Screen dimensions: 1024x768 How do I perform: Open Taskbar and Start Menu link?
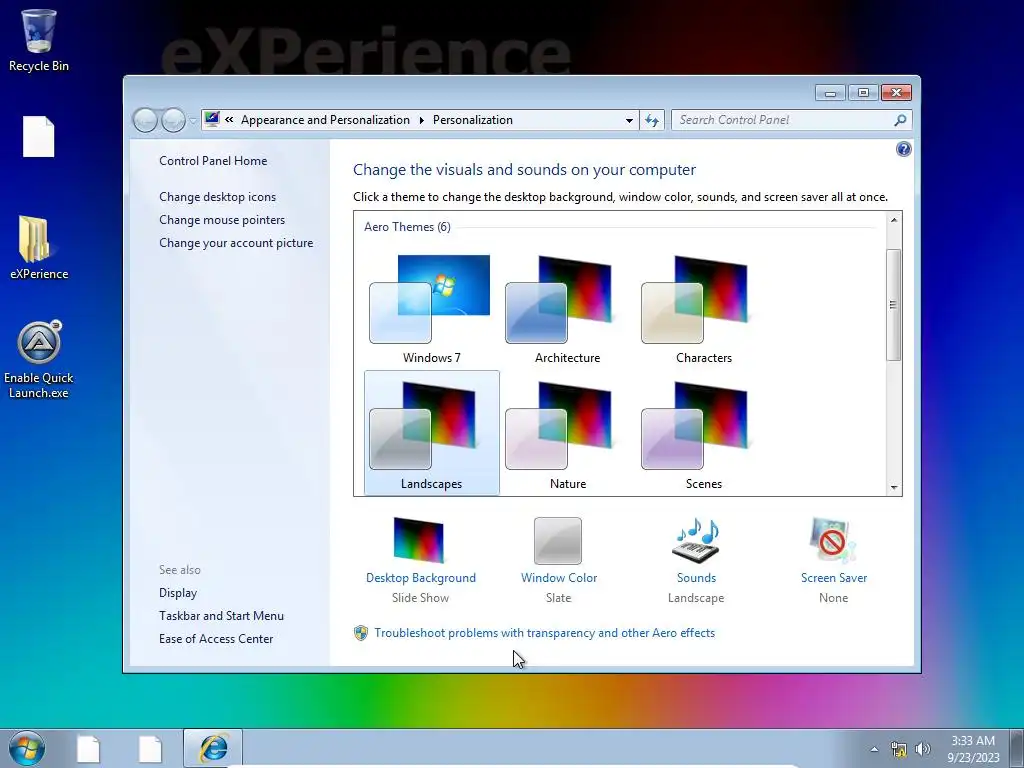(221, 615)
